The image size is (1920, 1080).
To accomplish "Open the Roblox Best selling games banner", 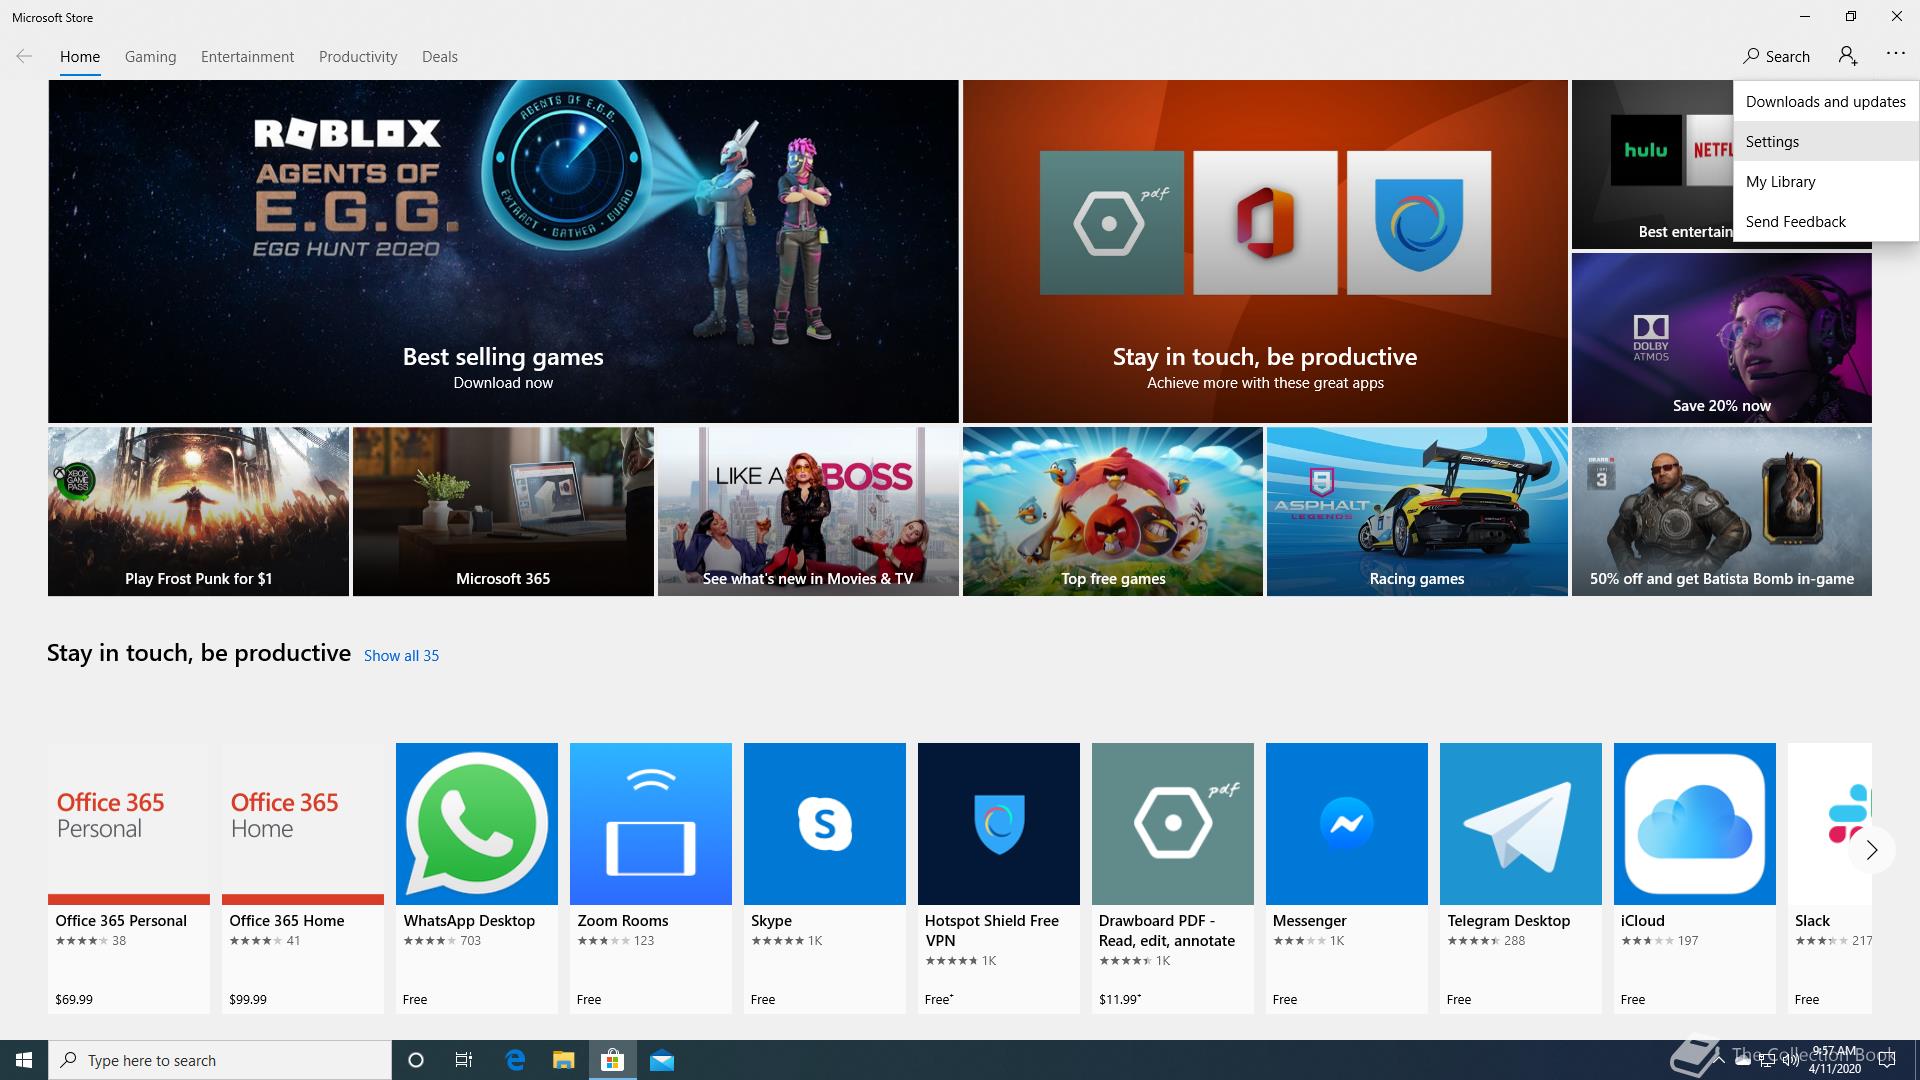I will click(503, 251).
